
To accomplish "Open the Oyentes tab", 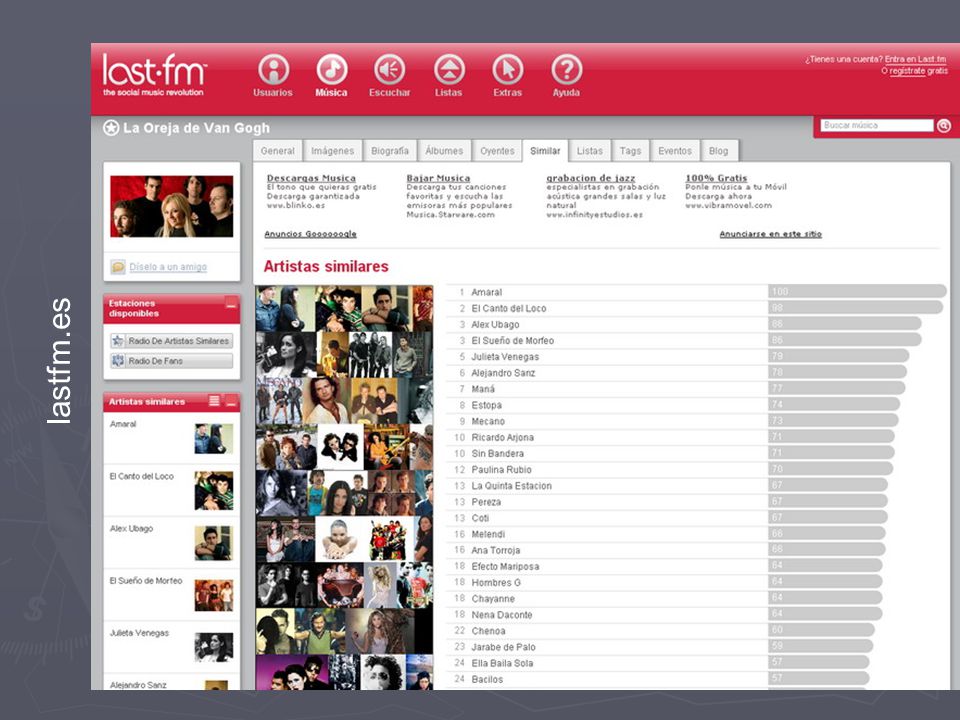I will [x=497, y=151].
